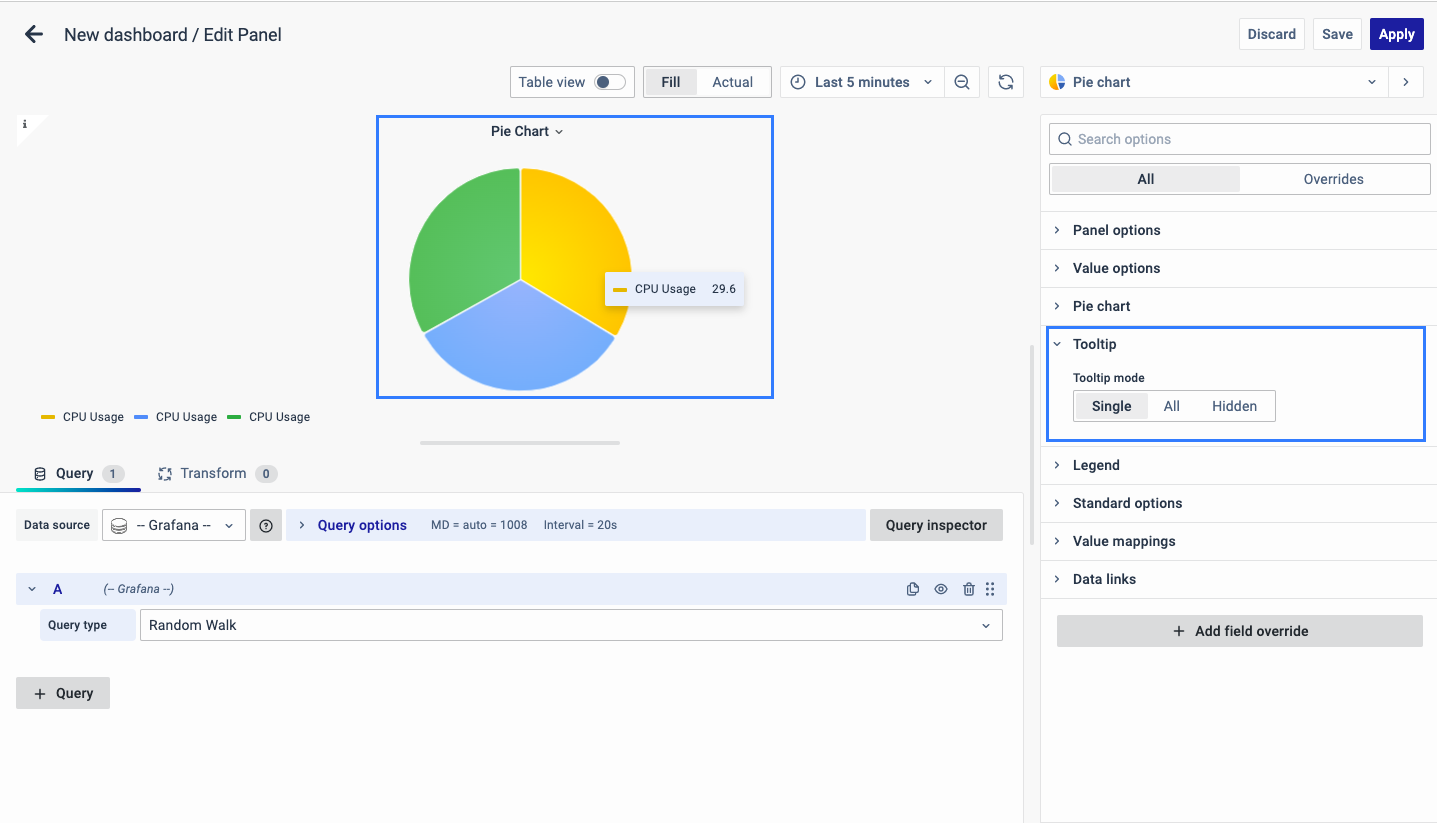Image resolution: width=1437 pixels, height=823 pixels.
Task: Click the Add field override button
Action: point(1239,631)
